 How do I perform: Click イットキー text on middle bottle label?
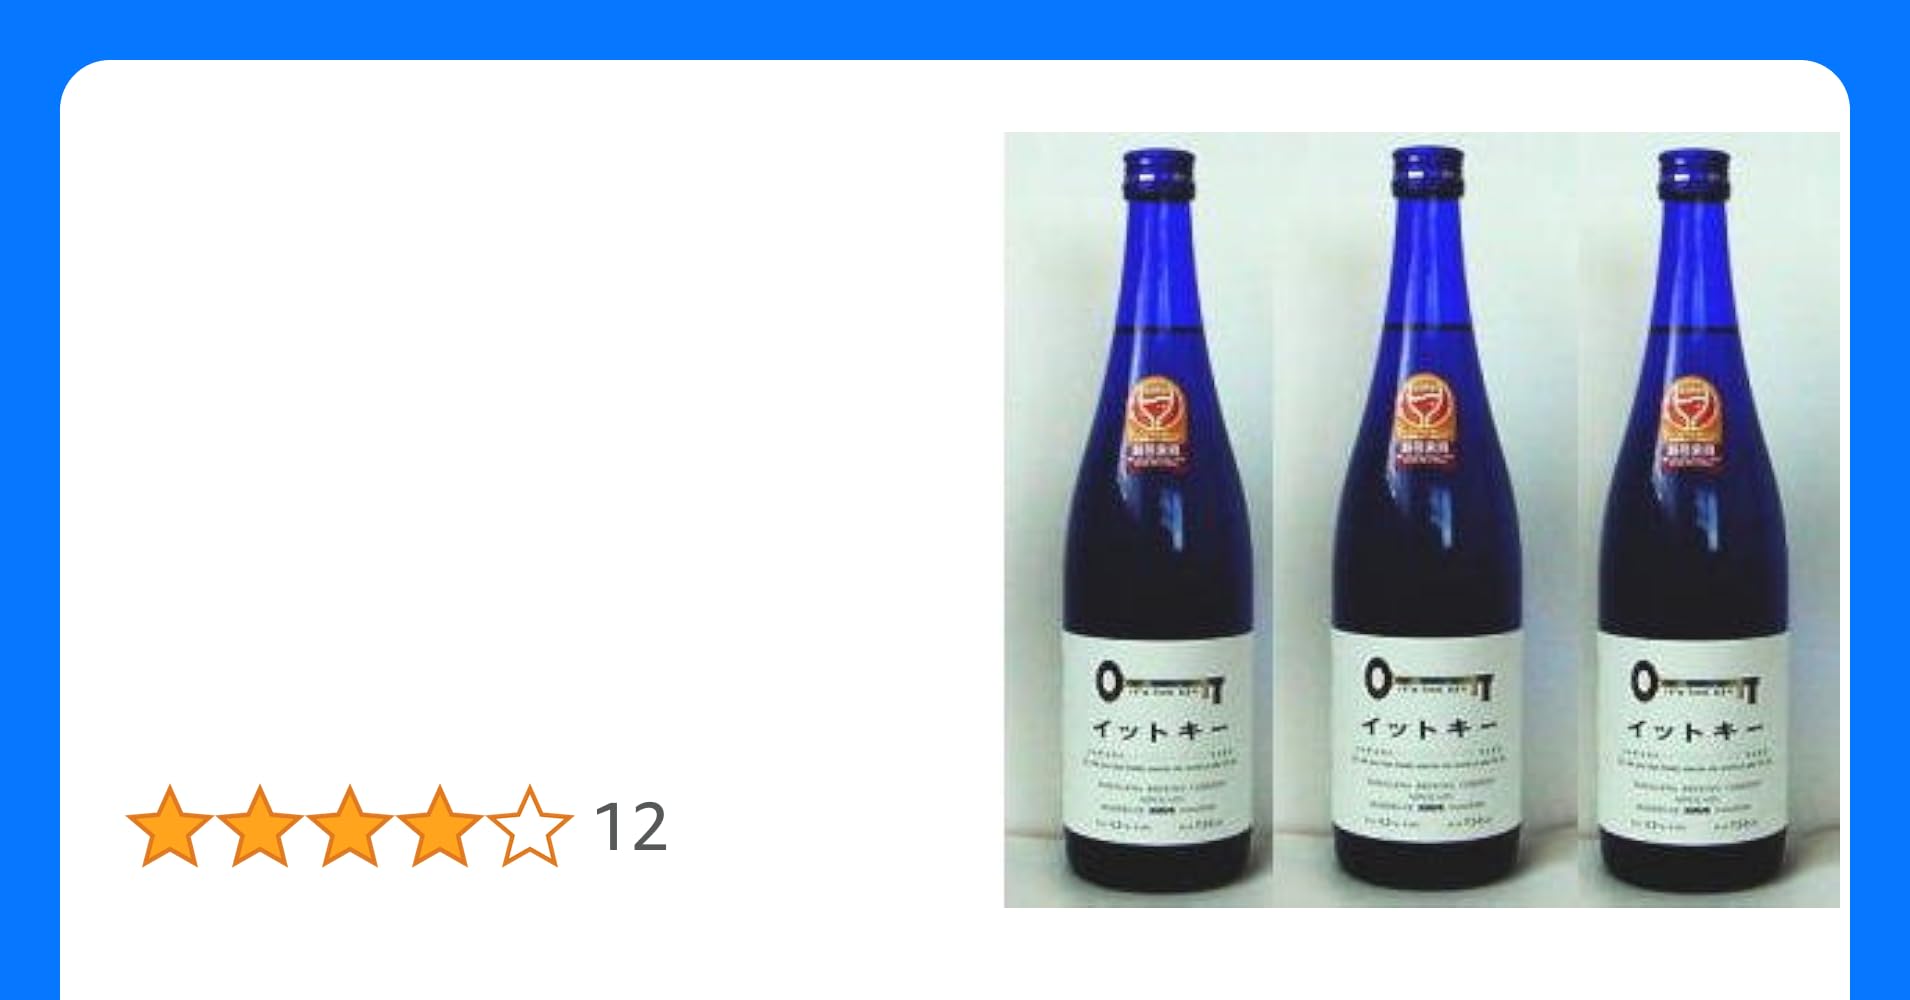(x=1428, y=727)
